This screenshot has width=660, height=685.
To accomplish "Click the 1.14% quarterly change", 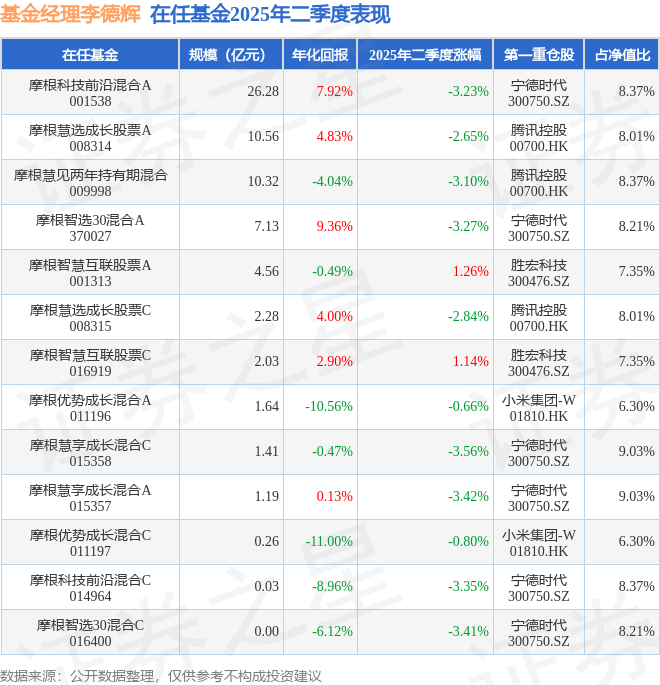I will tap(471, 361).
